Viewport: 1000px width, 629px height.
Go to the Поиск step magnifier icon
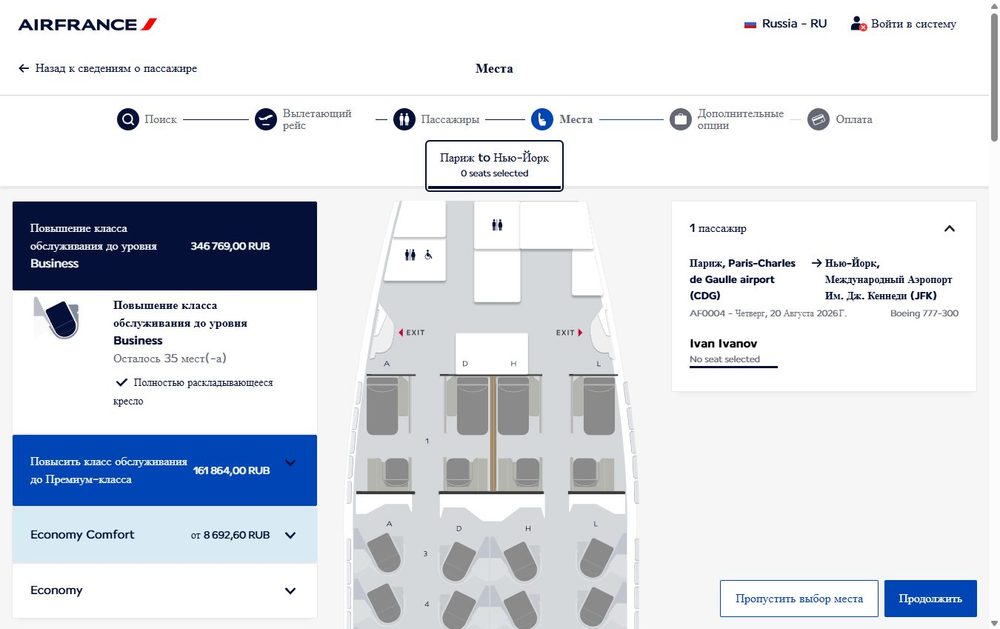pos(128,119)
